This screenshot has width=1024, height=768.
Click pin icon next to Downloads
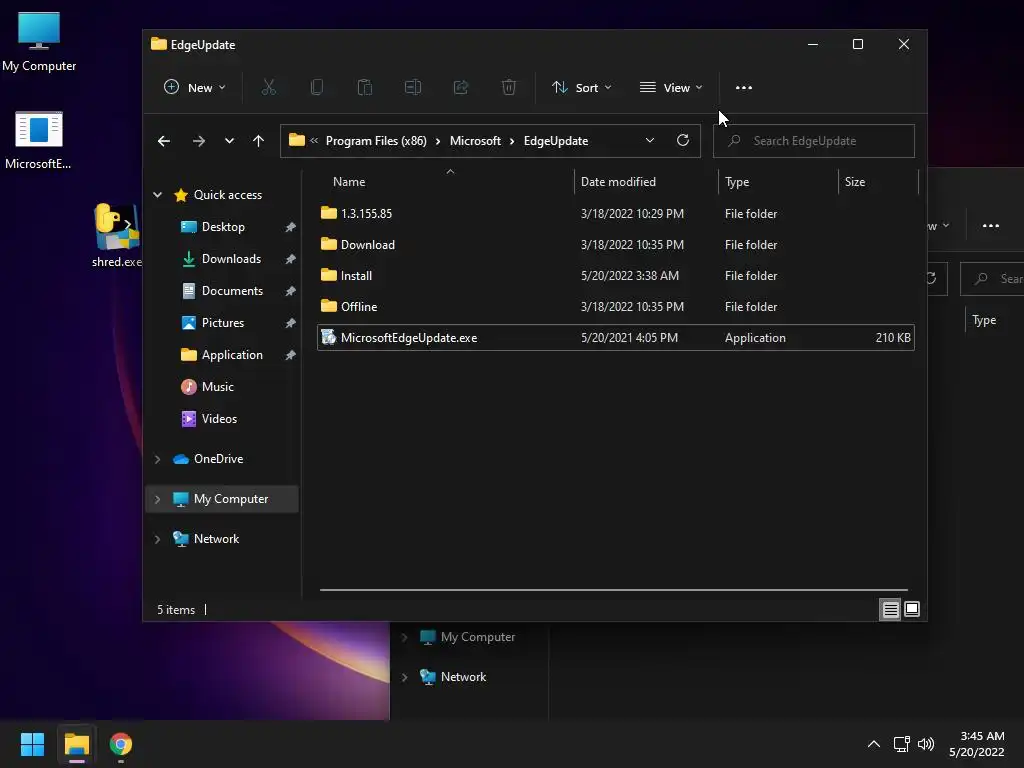coord(291,259)
